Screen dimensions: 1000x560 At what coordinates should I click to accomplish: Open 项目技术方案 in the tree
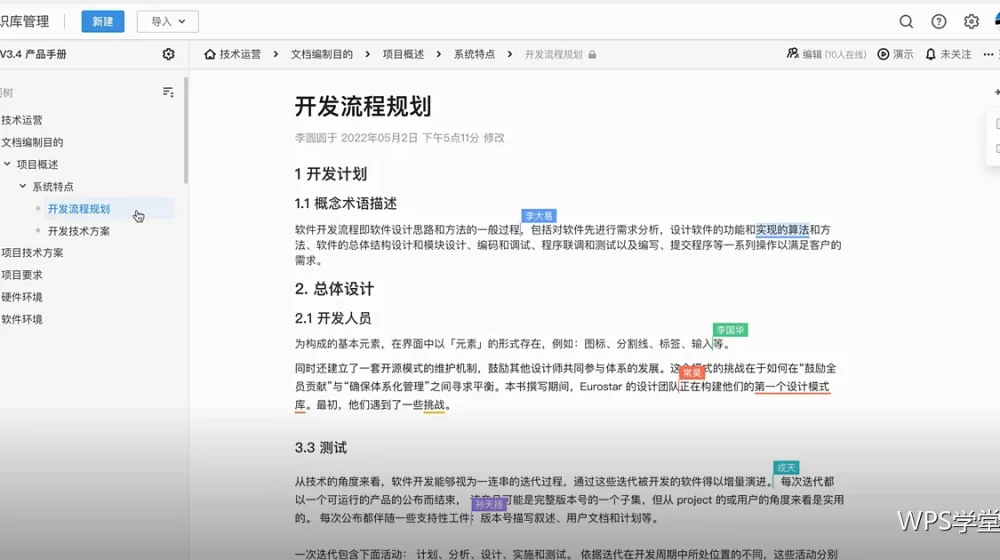click(32, 253)
